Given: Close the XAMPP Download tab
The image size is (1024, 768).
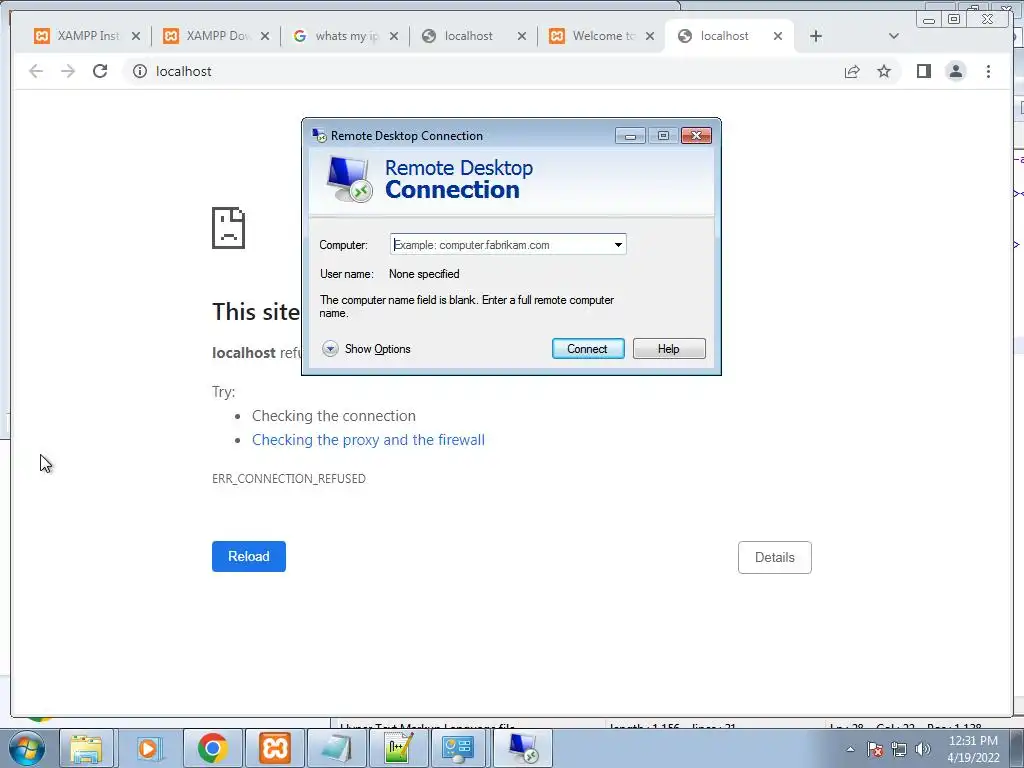Looking at the screenshot, I should [264, 37].
